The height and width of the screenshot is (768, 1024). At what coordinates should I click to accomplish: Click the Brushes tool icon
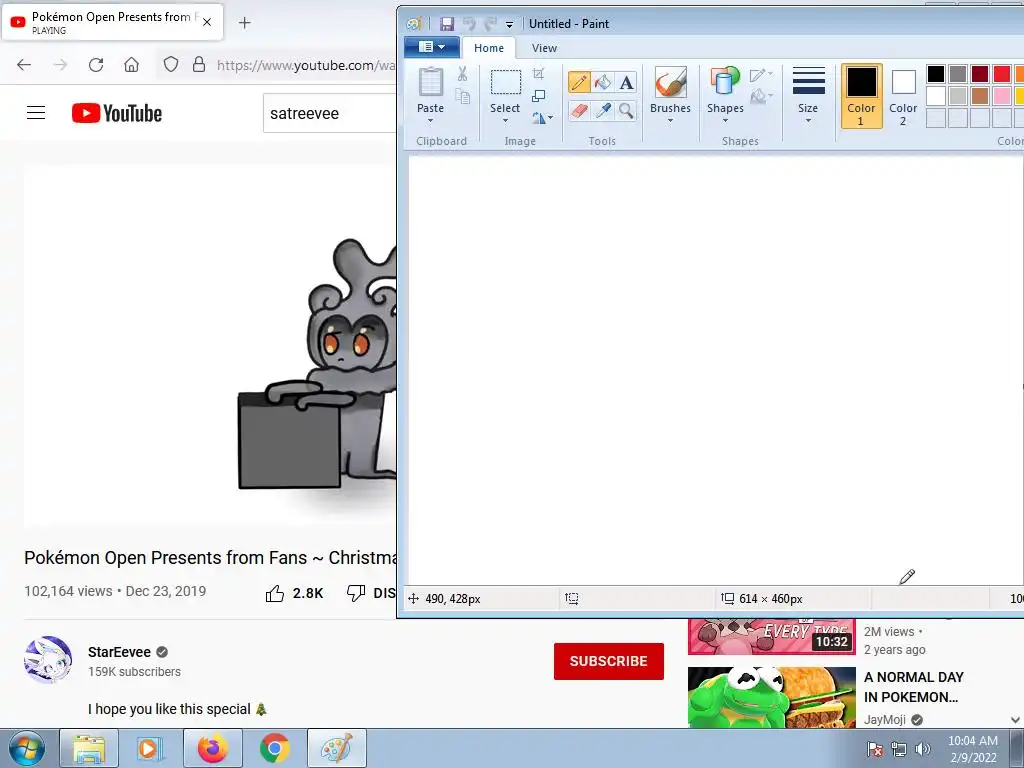670,83
